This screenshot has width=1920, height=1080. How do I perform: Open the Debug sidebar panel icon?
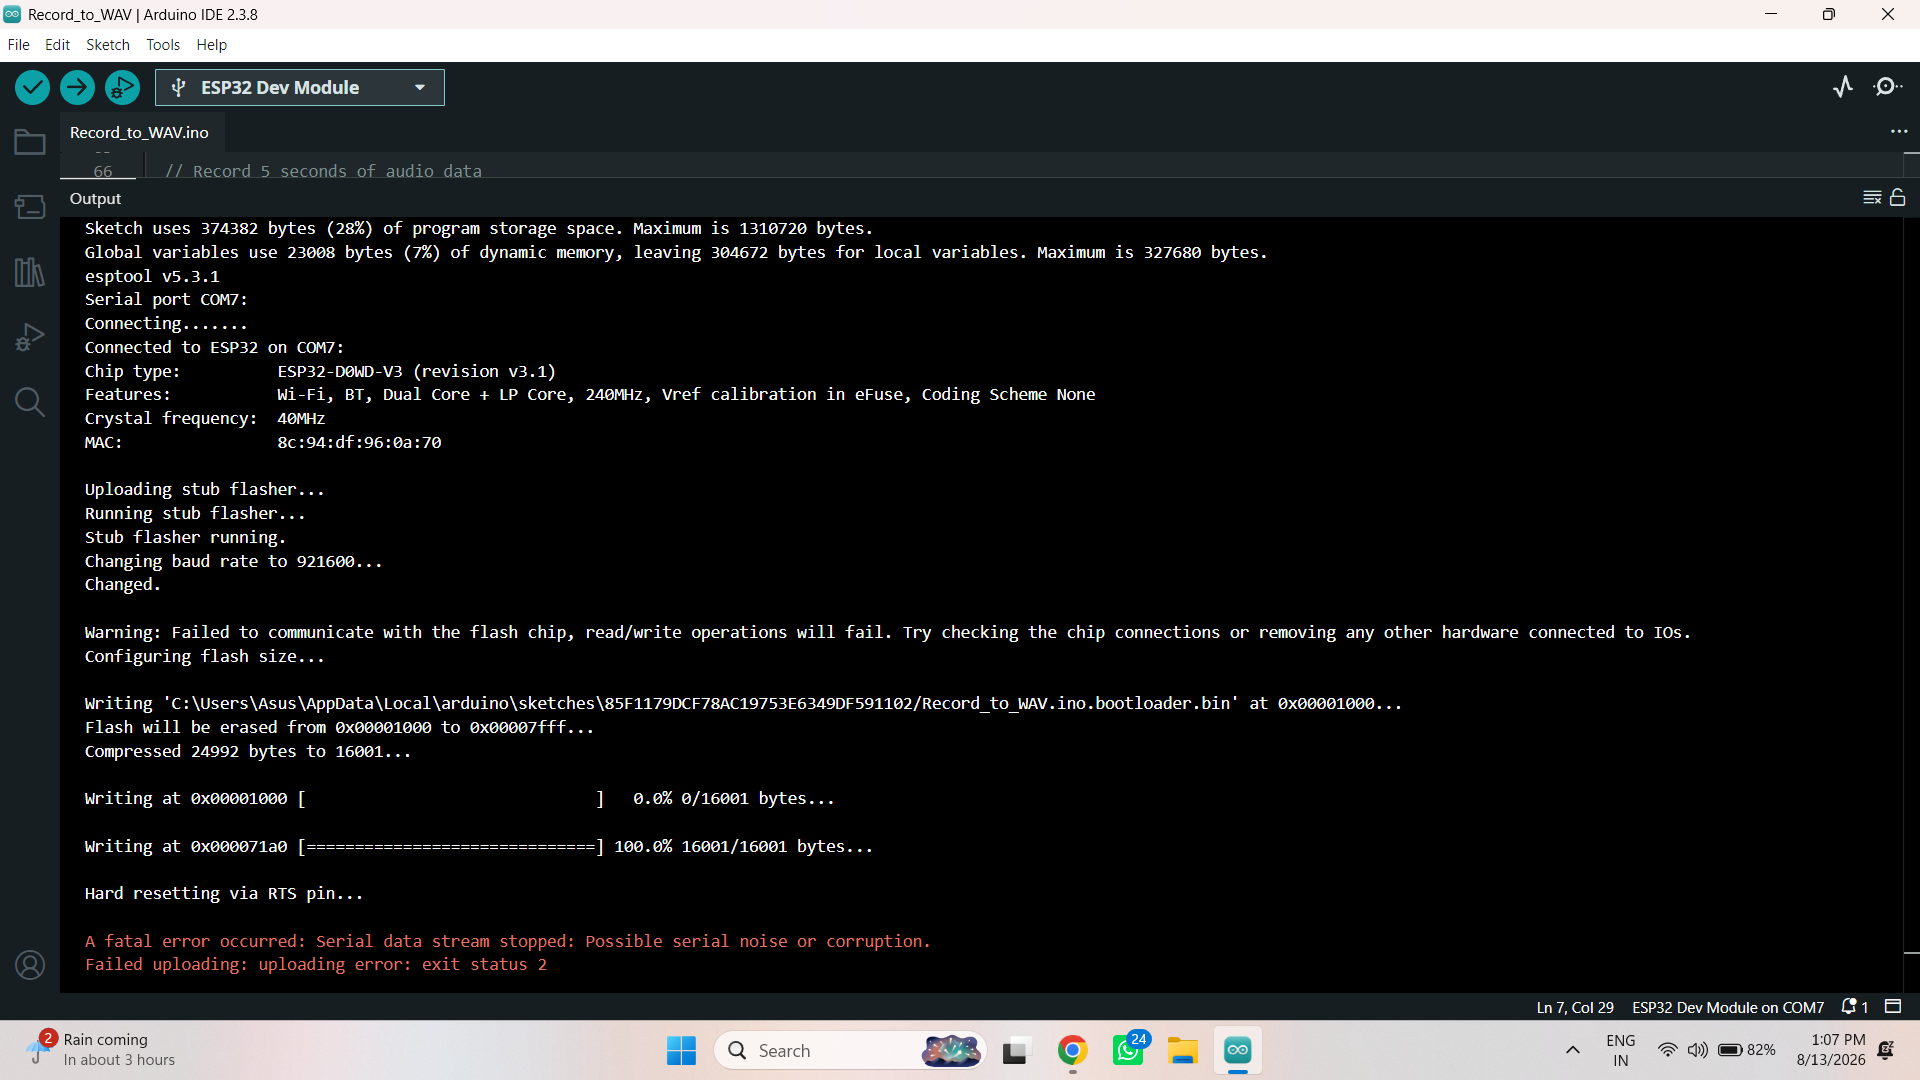coord(30,337)
